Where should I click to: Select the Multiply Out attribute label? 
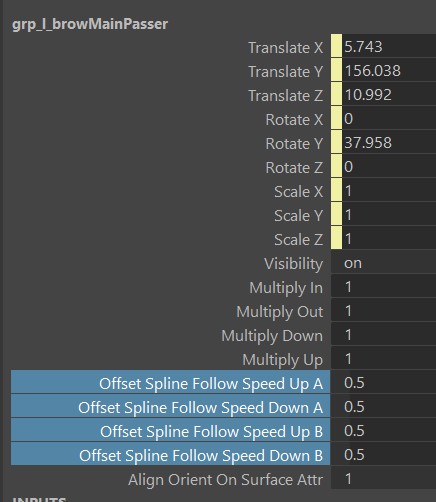(279, 312)
